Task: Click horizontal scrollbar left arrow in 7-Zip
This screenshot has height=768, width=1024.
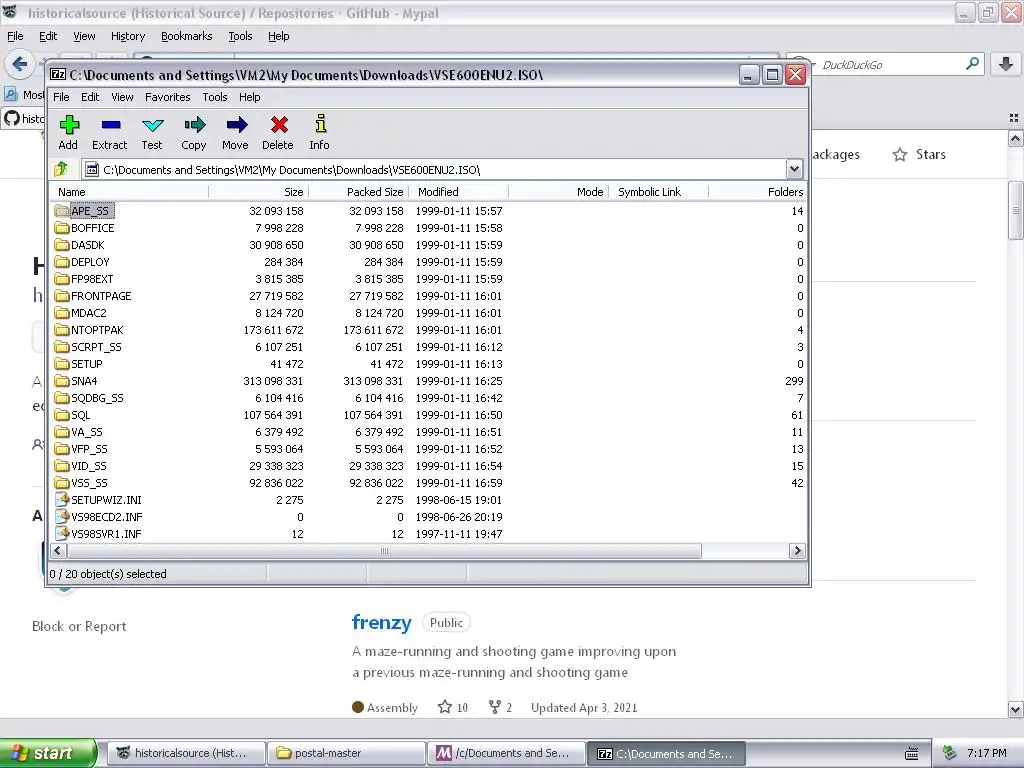Action: [x=58, y=551]
